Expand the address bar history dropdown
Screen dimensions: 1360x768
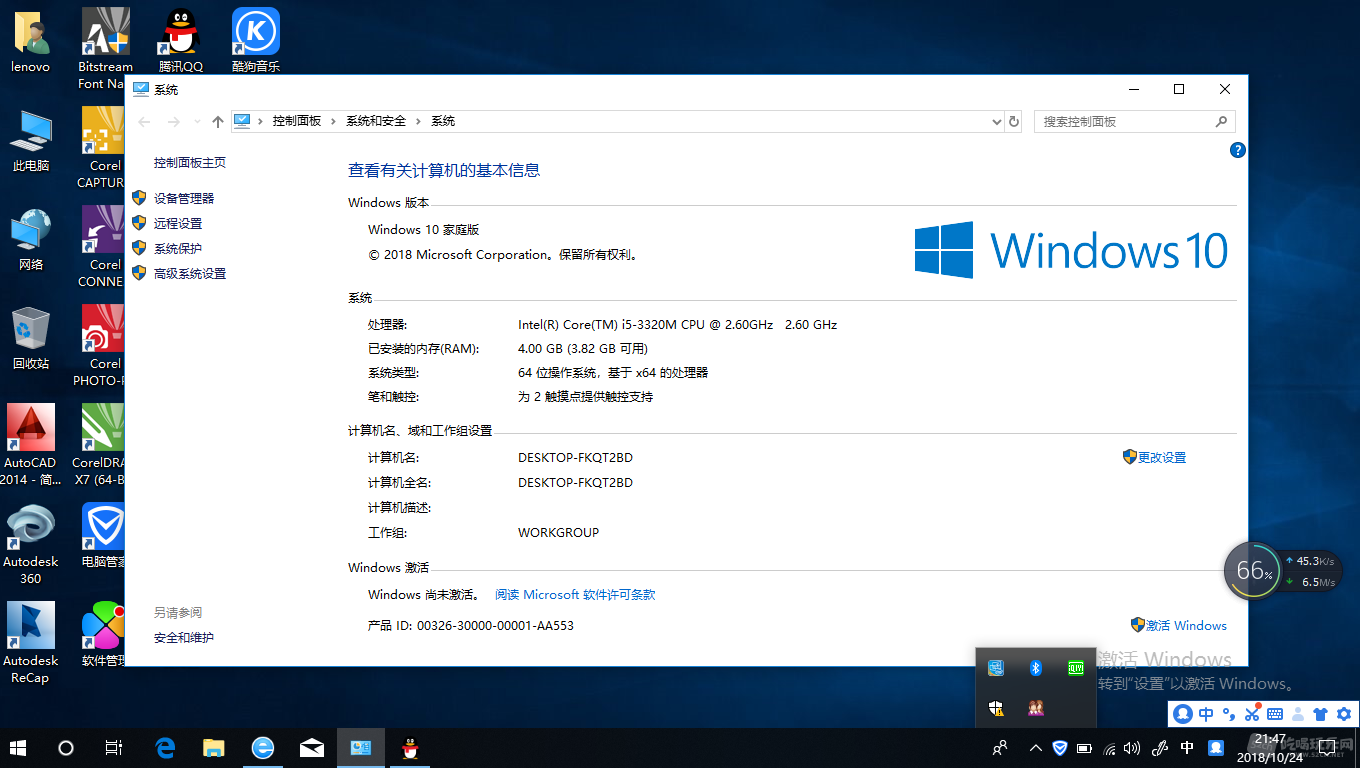996,121
